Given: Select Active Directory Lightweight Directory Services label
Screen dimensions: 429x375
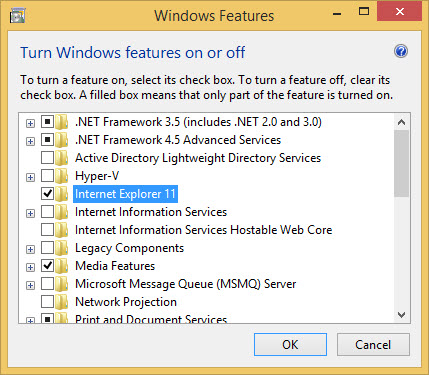Looking at the screenshot, I should pyautogui.click(x=198, y=158).
